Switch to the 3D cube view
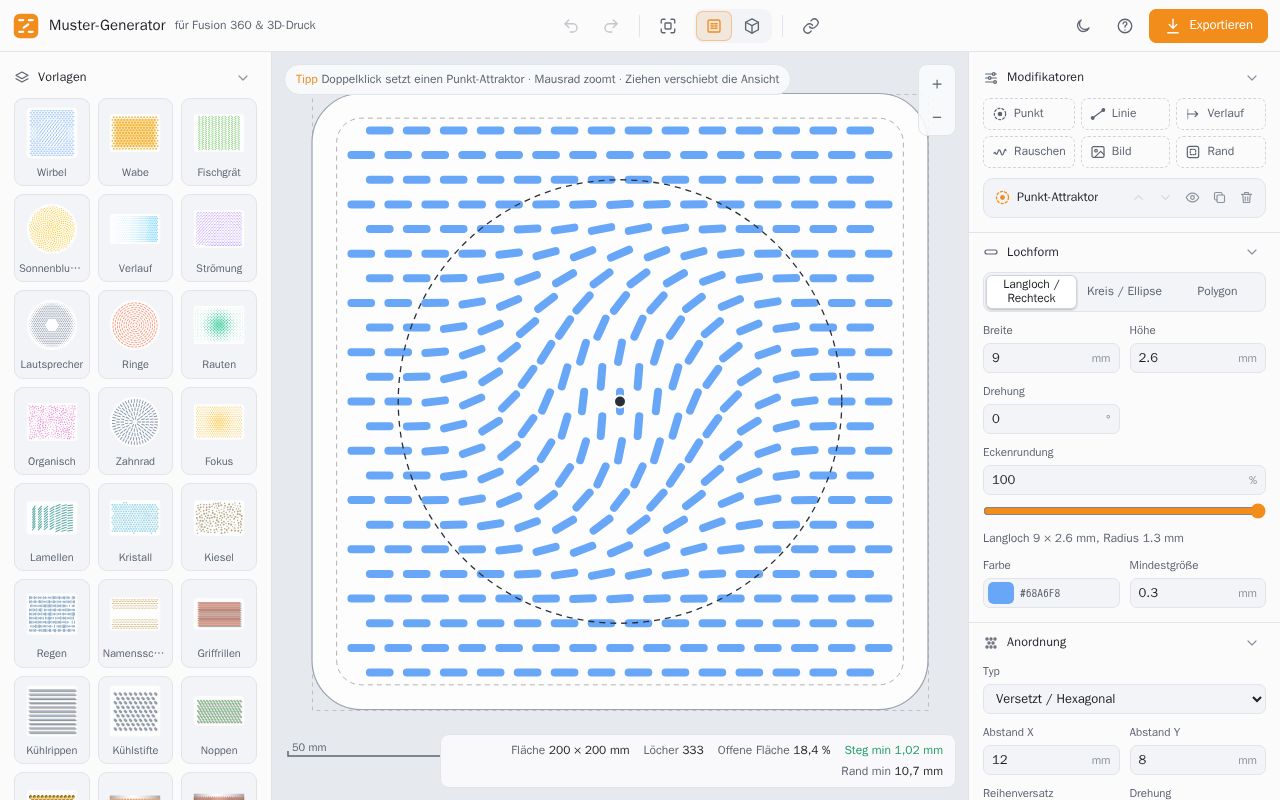The image size is (1280, 800). pos(752,26)
